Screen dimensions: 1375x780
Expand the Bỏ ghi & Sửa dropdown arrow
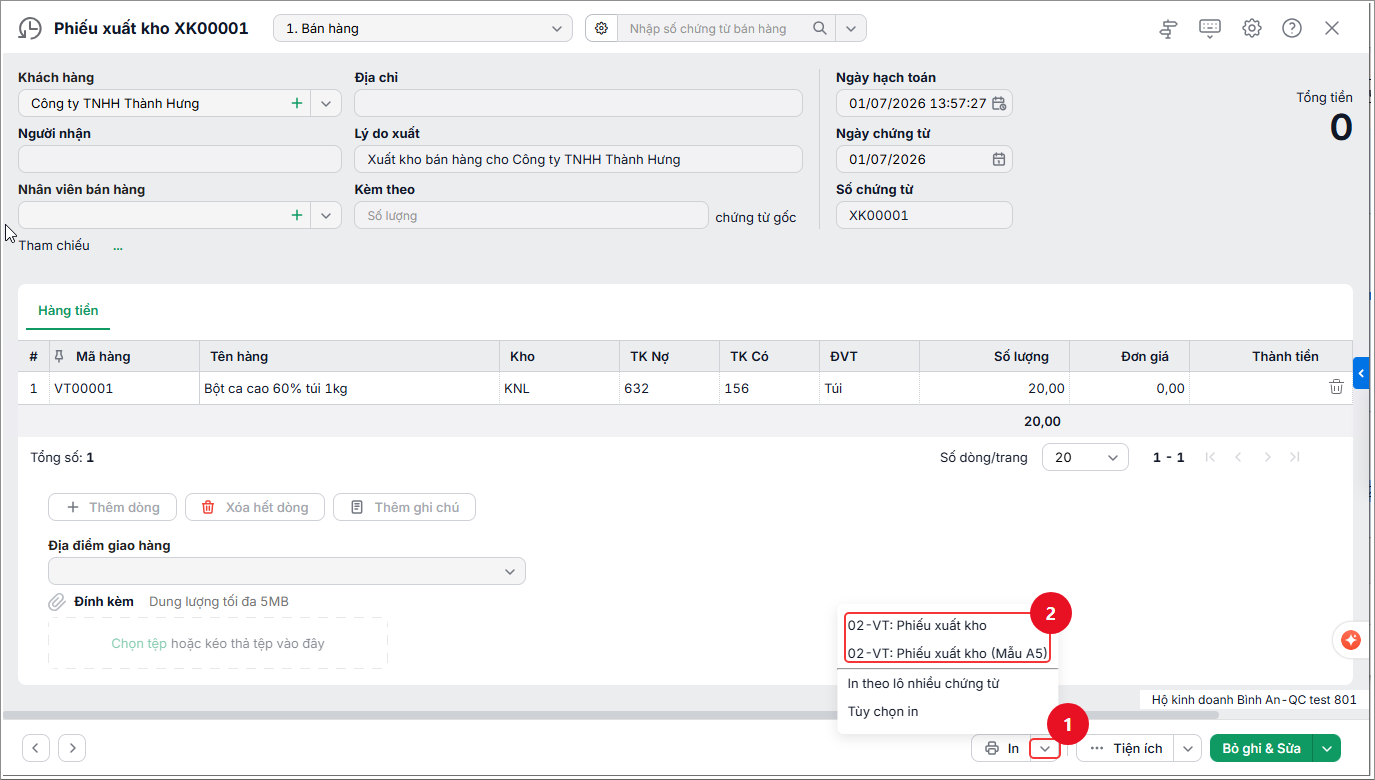coord(1328,748)
